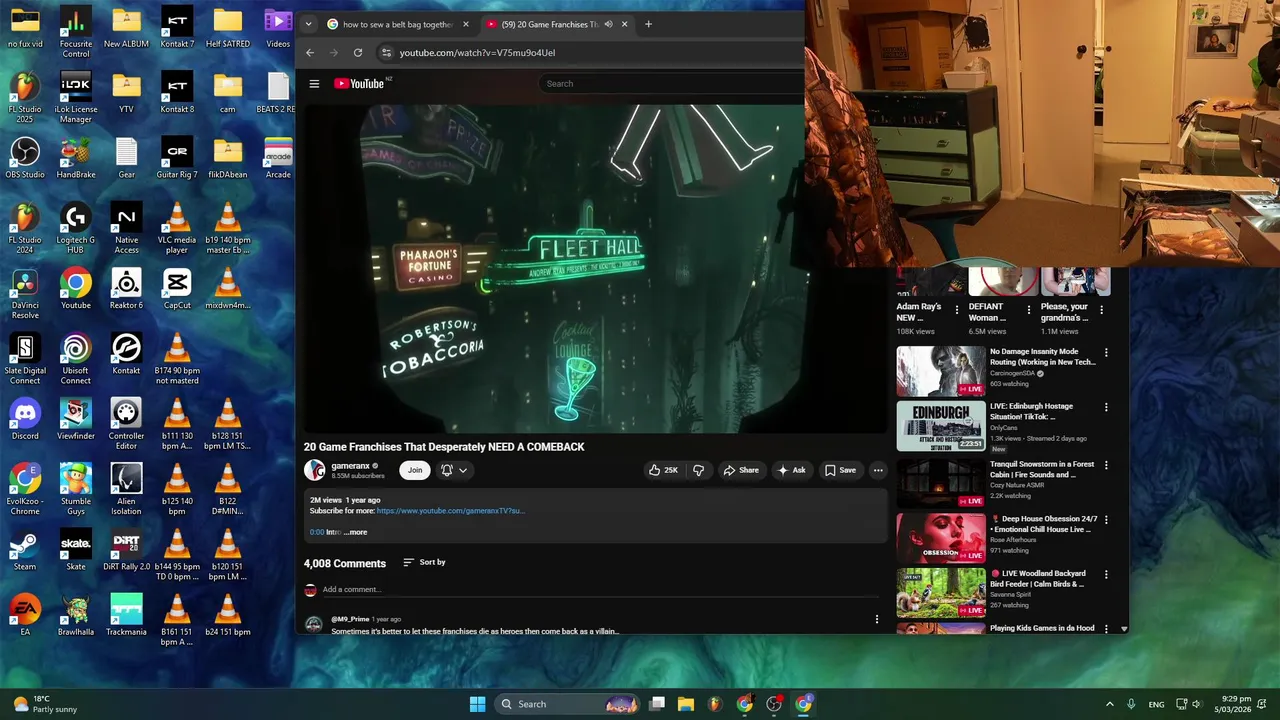Open more actions for the video
1280x720 pixels.
tap(878, 470)
